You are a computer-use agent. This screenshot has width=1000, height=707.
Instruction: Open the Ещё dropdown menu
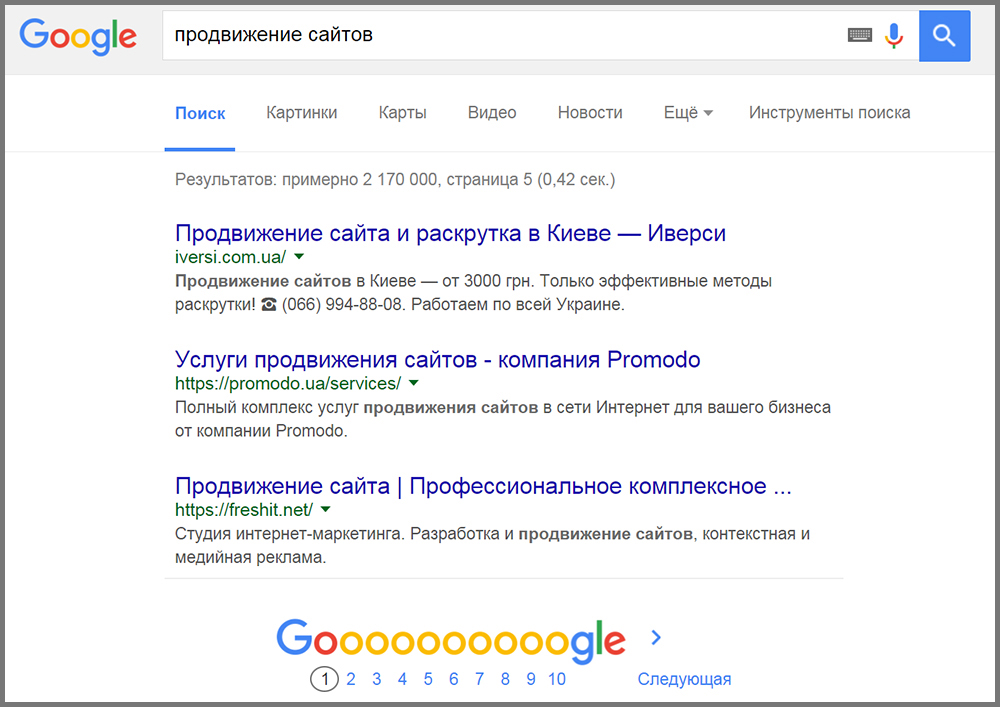pyautogui.click(x=688, y=113)
